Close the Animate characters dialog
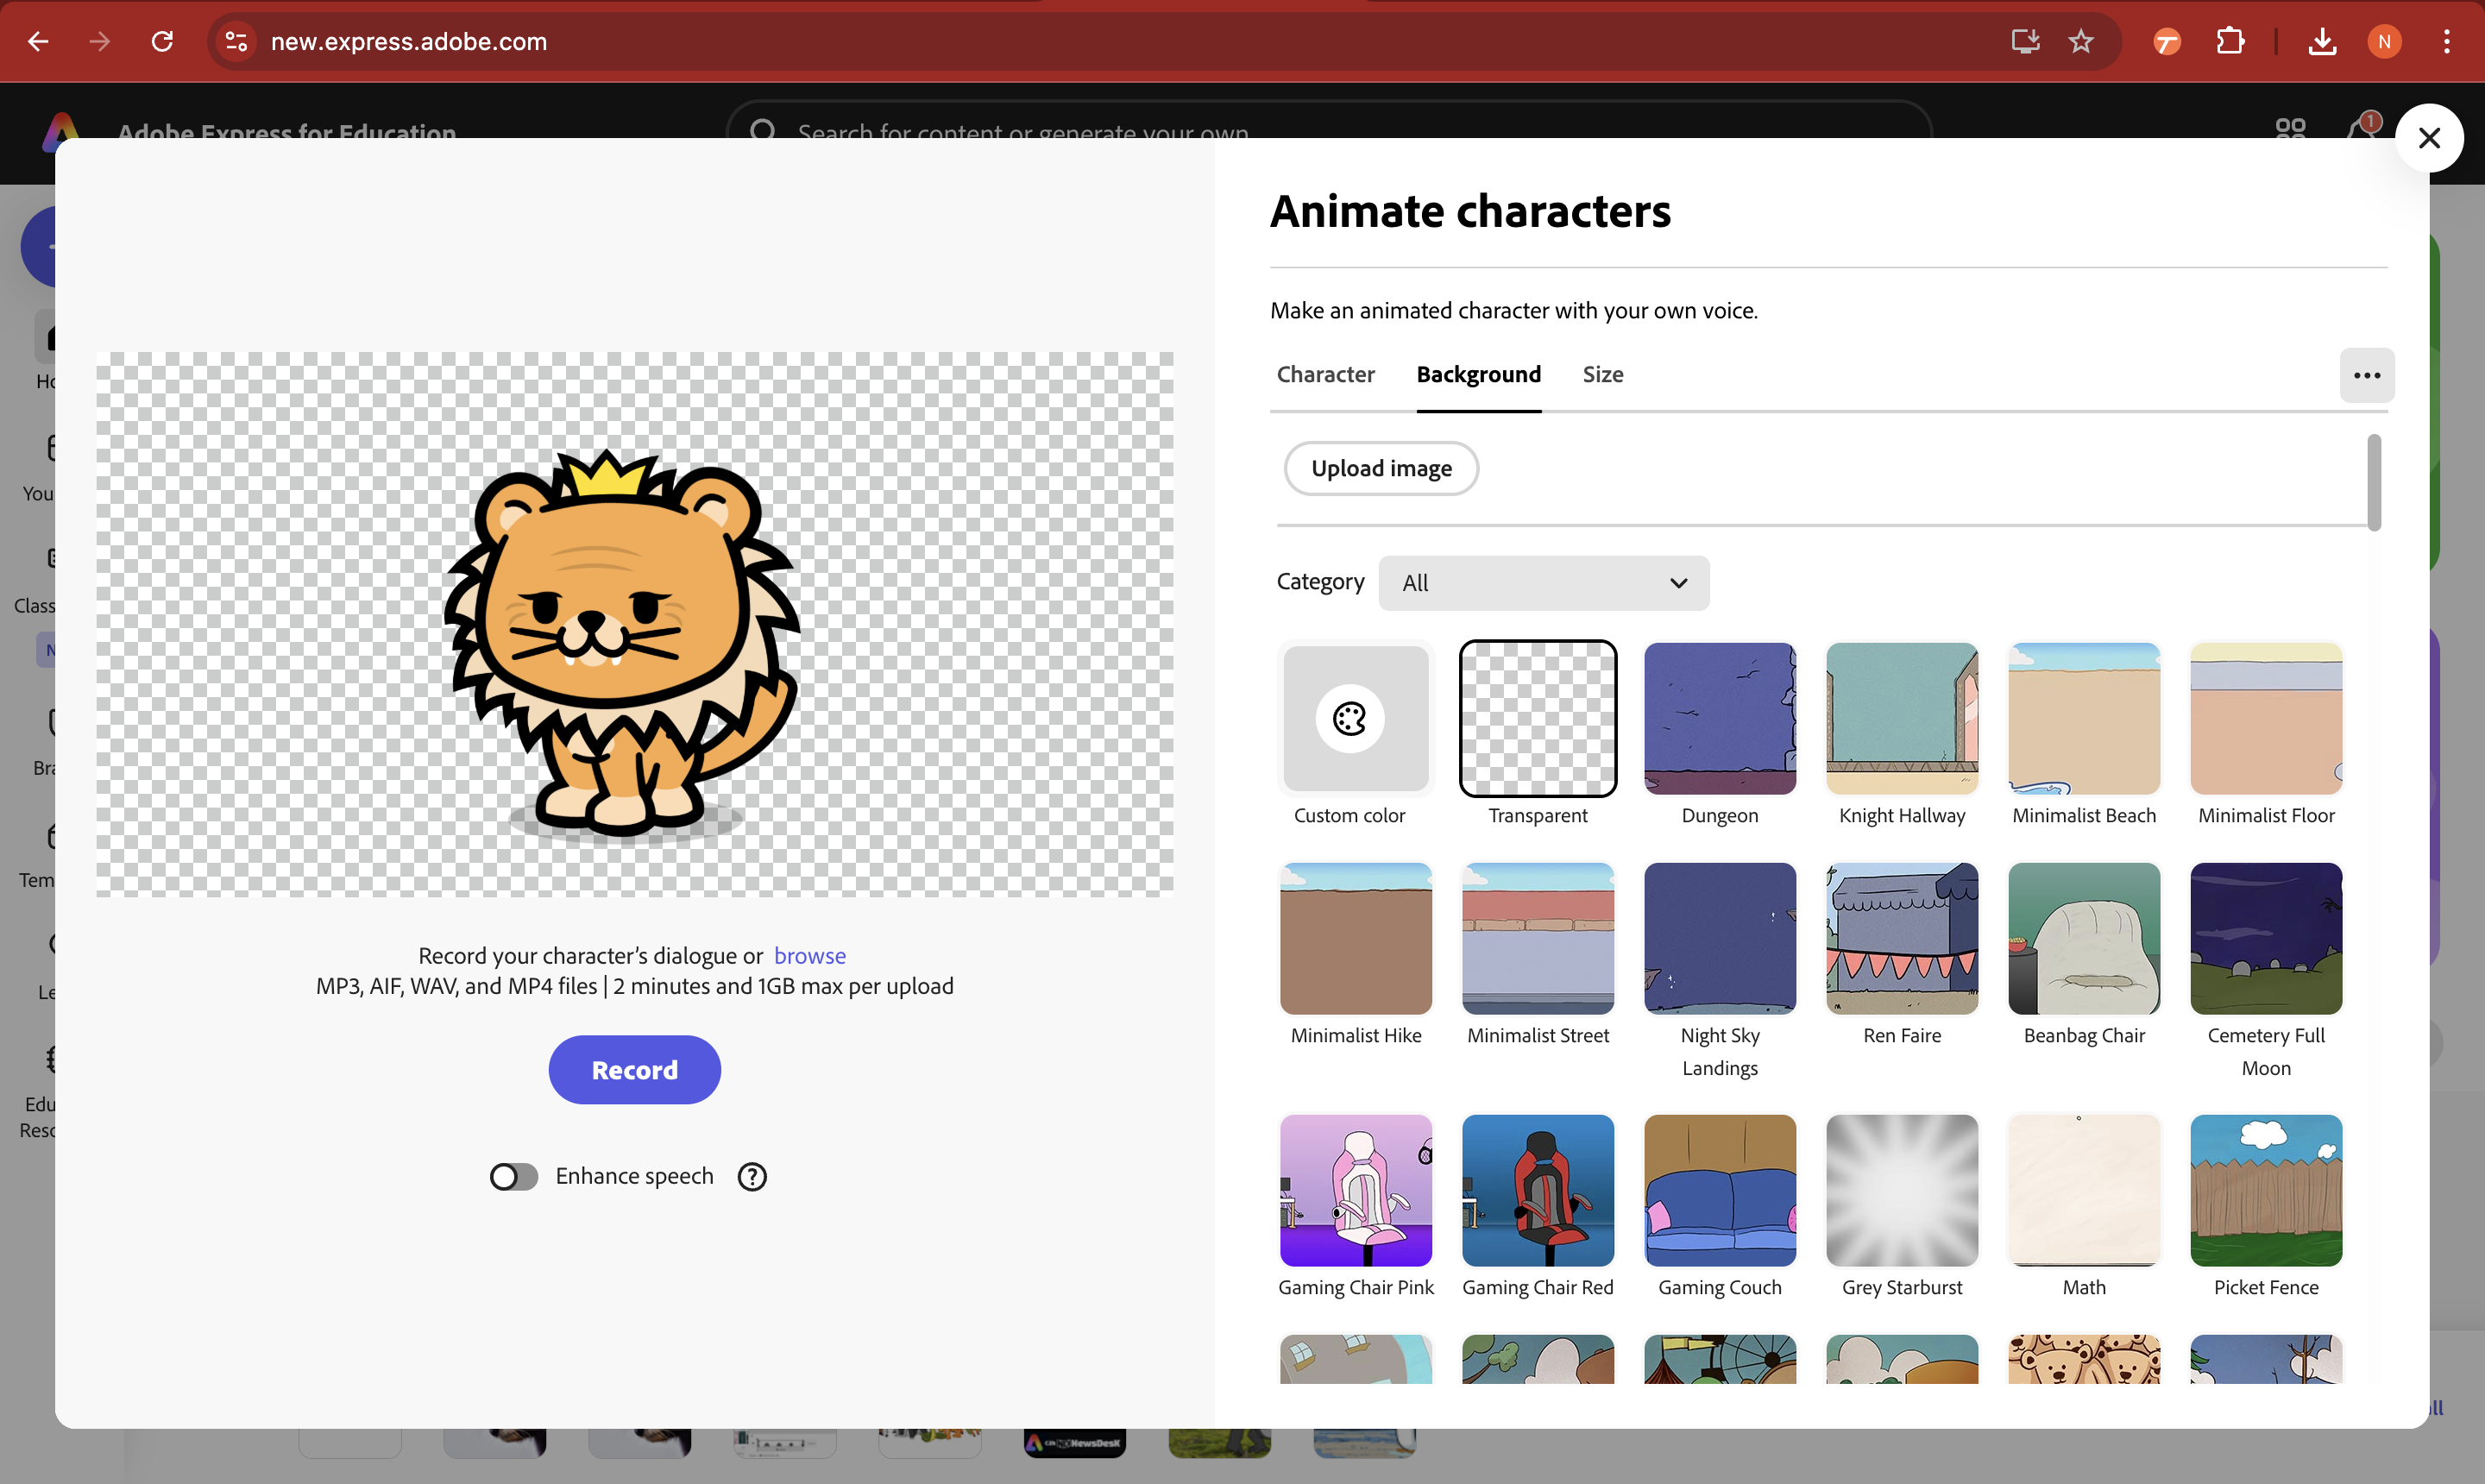 [x=2429, y=138]
